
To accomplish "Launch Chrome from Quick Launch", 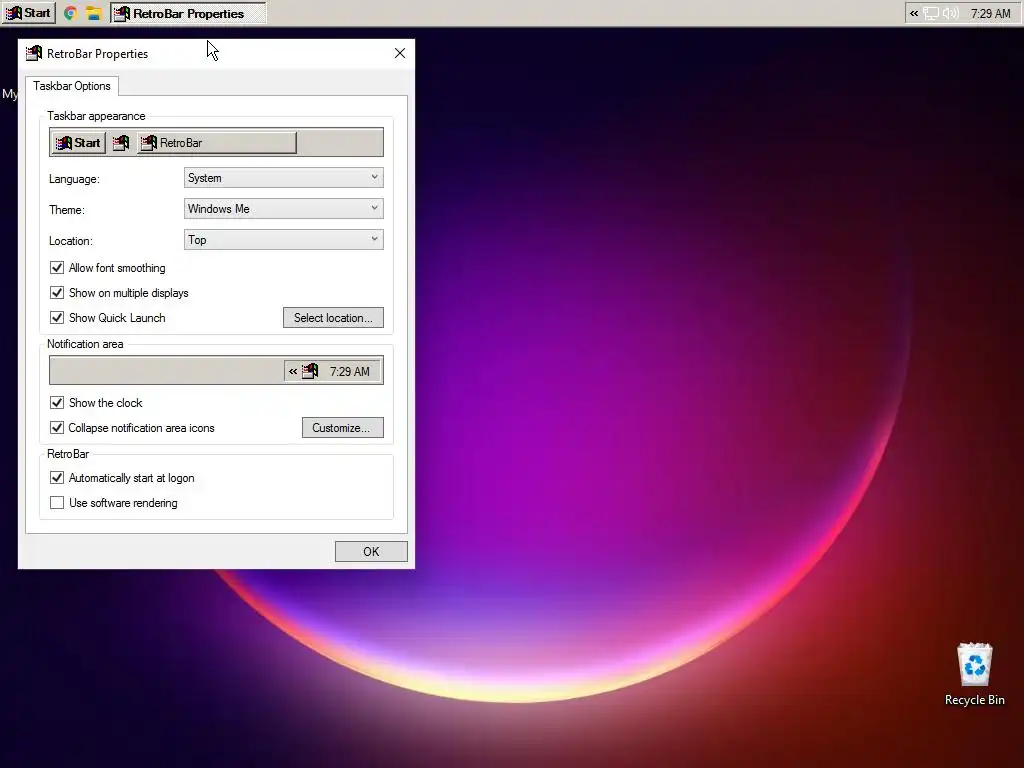I will [71, 13].
